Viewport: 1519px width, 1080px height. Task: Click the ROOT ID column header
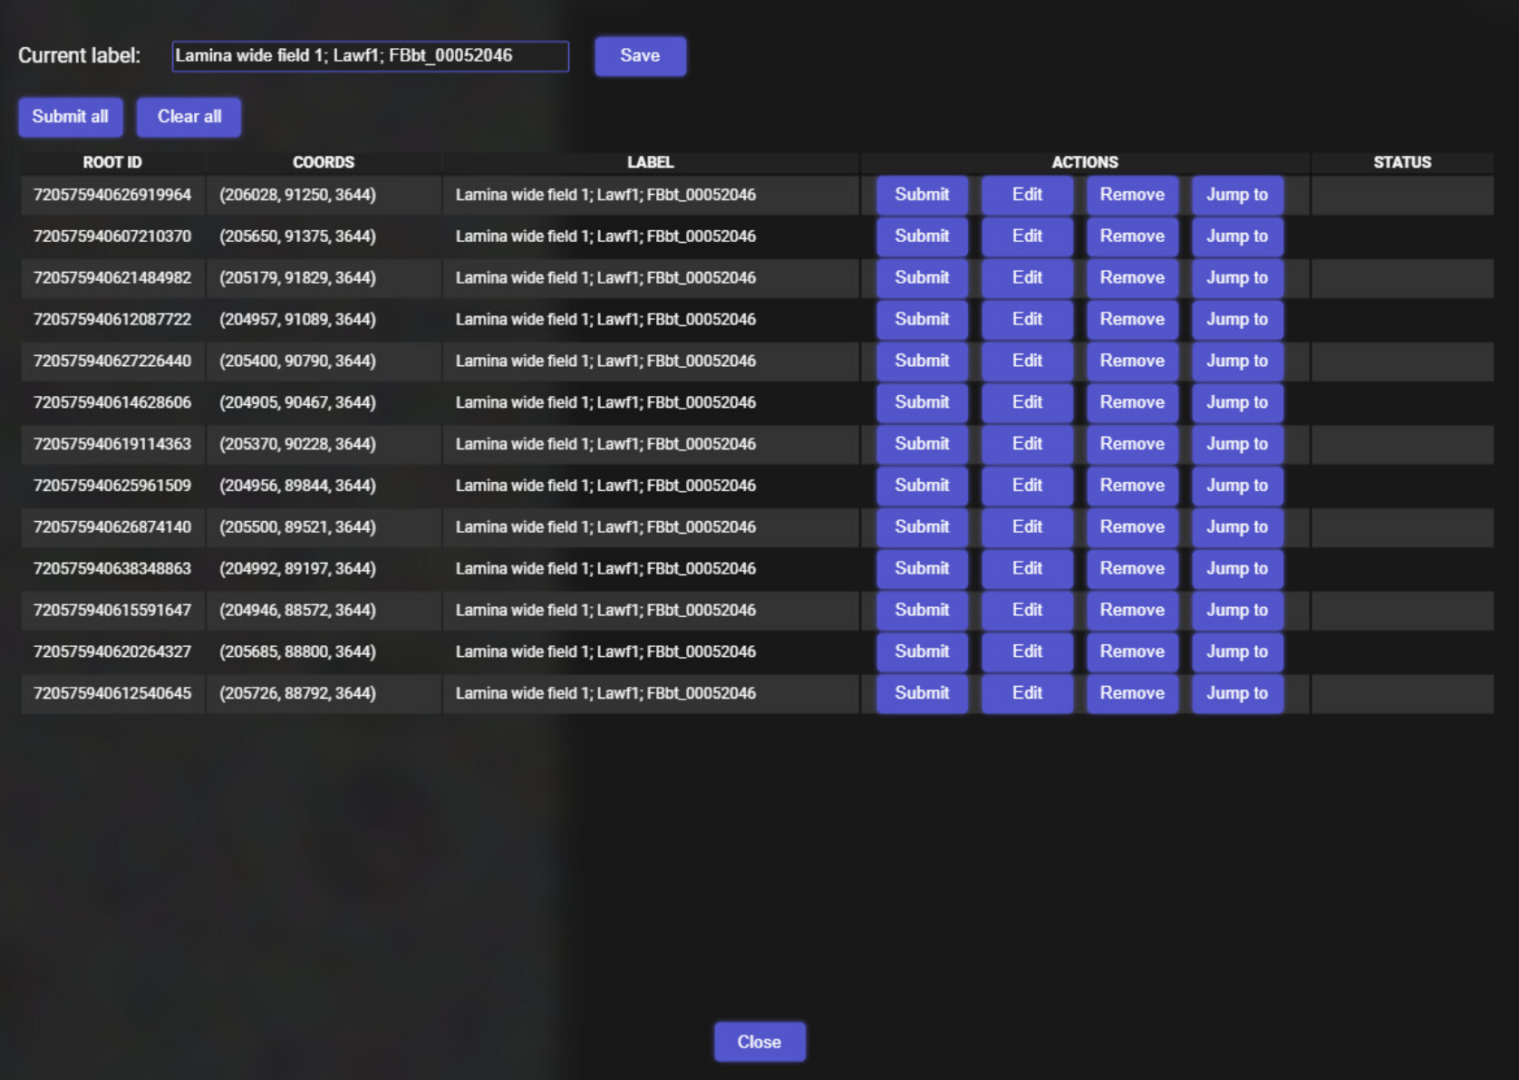(x=112, y=162)
